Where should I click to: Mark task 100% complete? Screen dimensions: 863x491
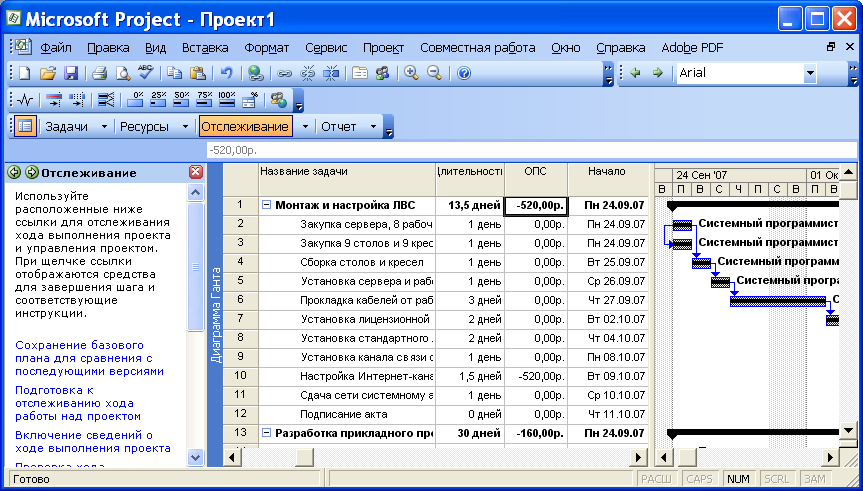click(227, 100)
